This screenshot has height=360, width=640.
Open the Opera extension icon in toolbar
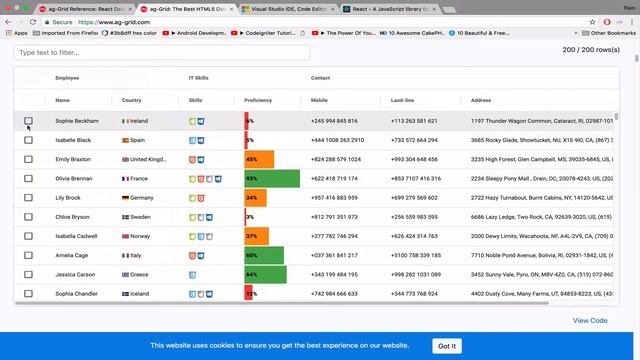[607, 22]
